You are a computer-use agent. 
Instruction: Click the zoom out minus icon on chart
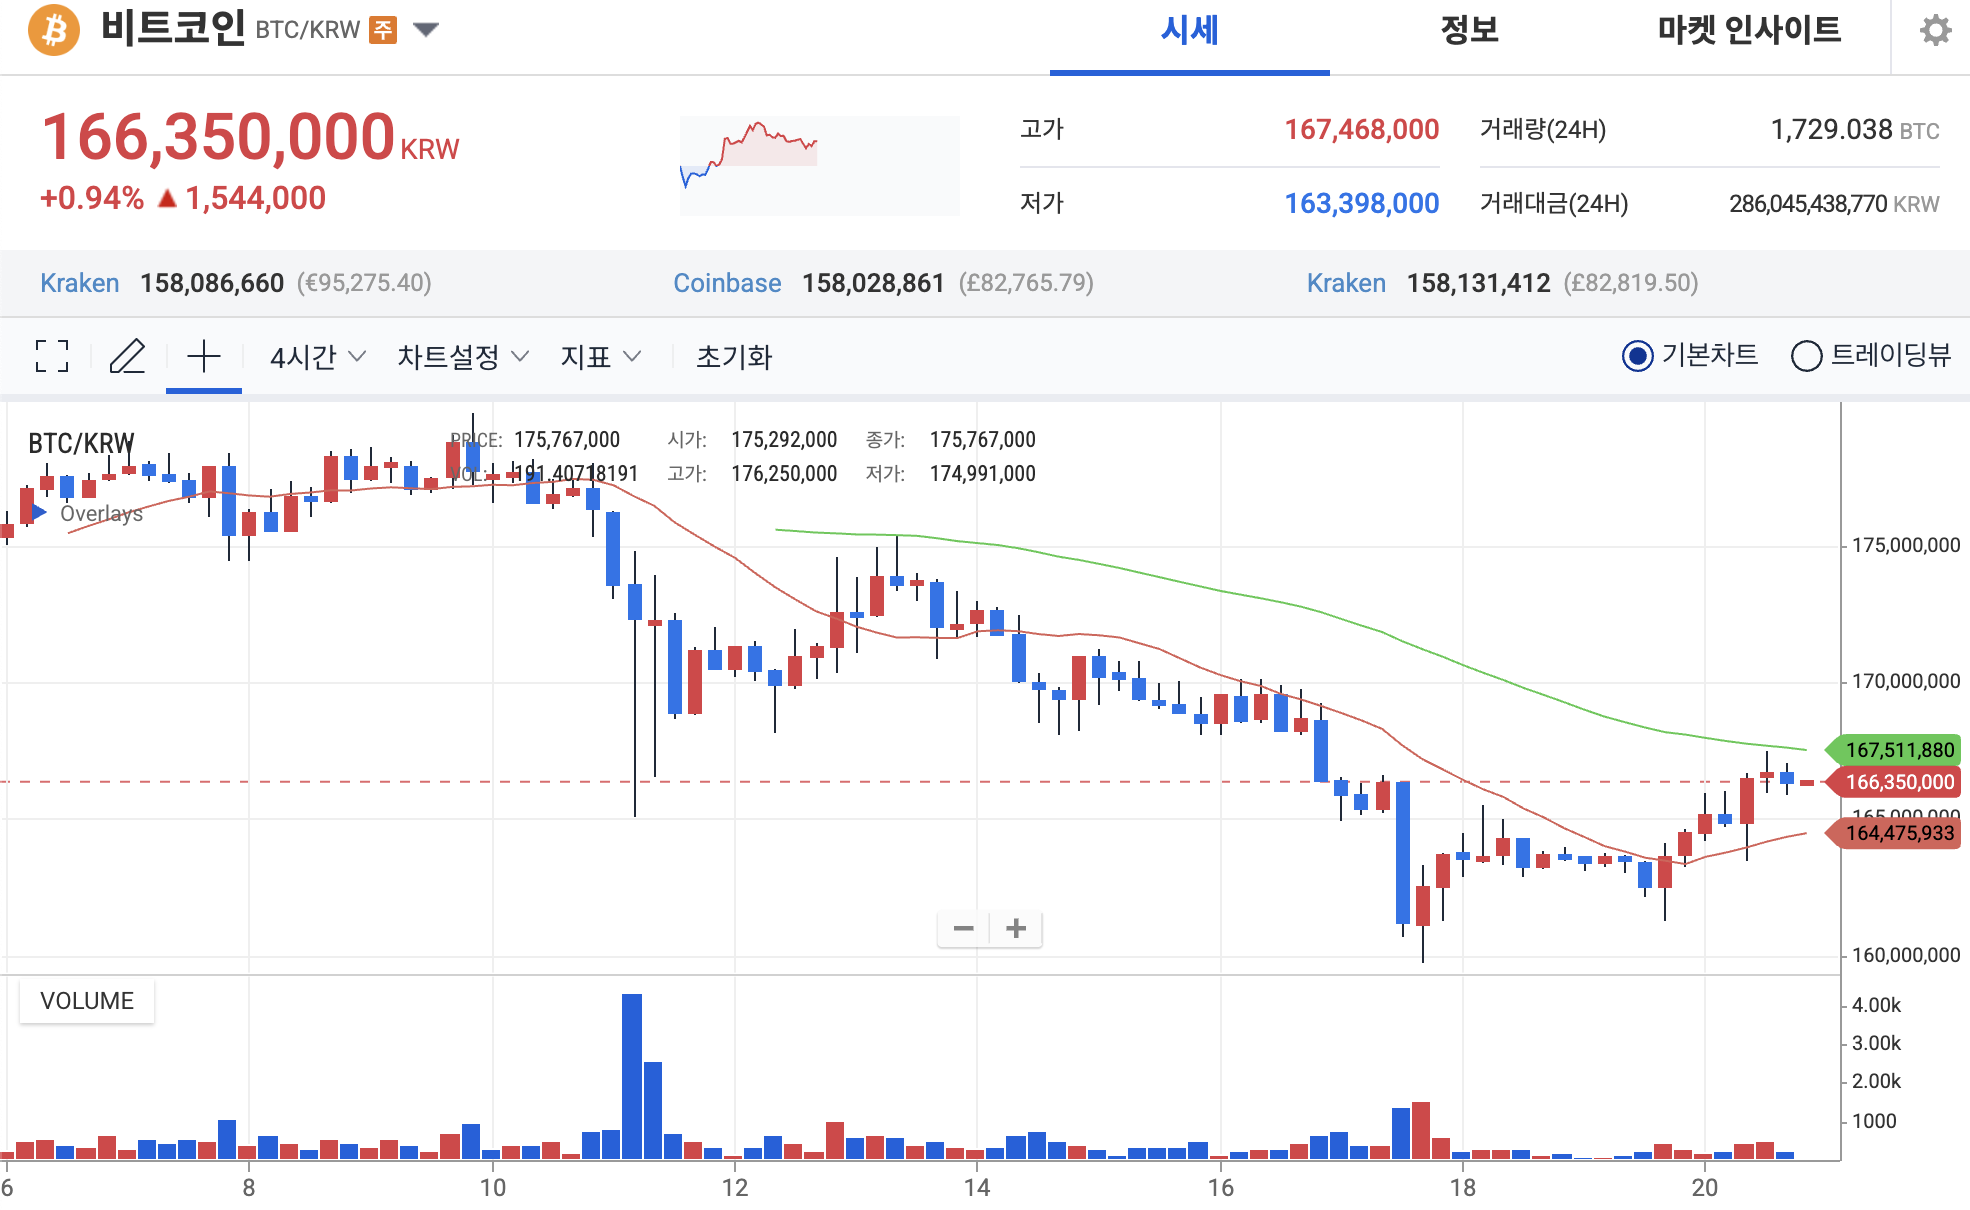[963, 928]
